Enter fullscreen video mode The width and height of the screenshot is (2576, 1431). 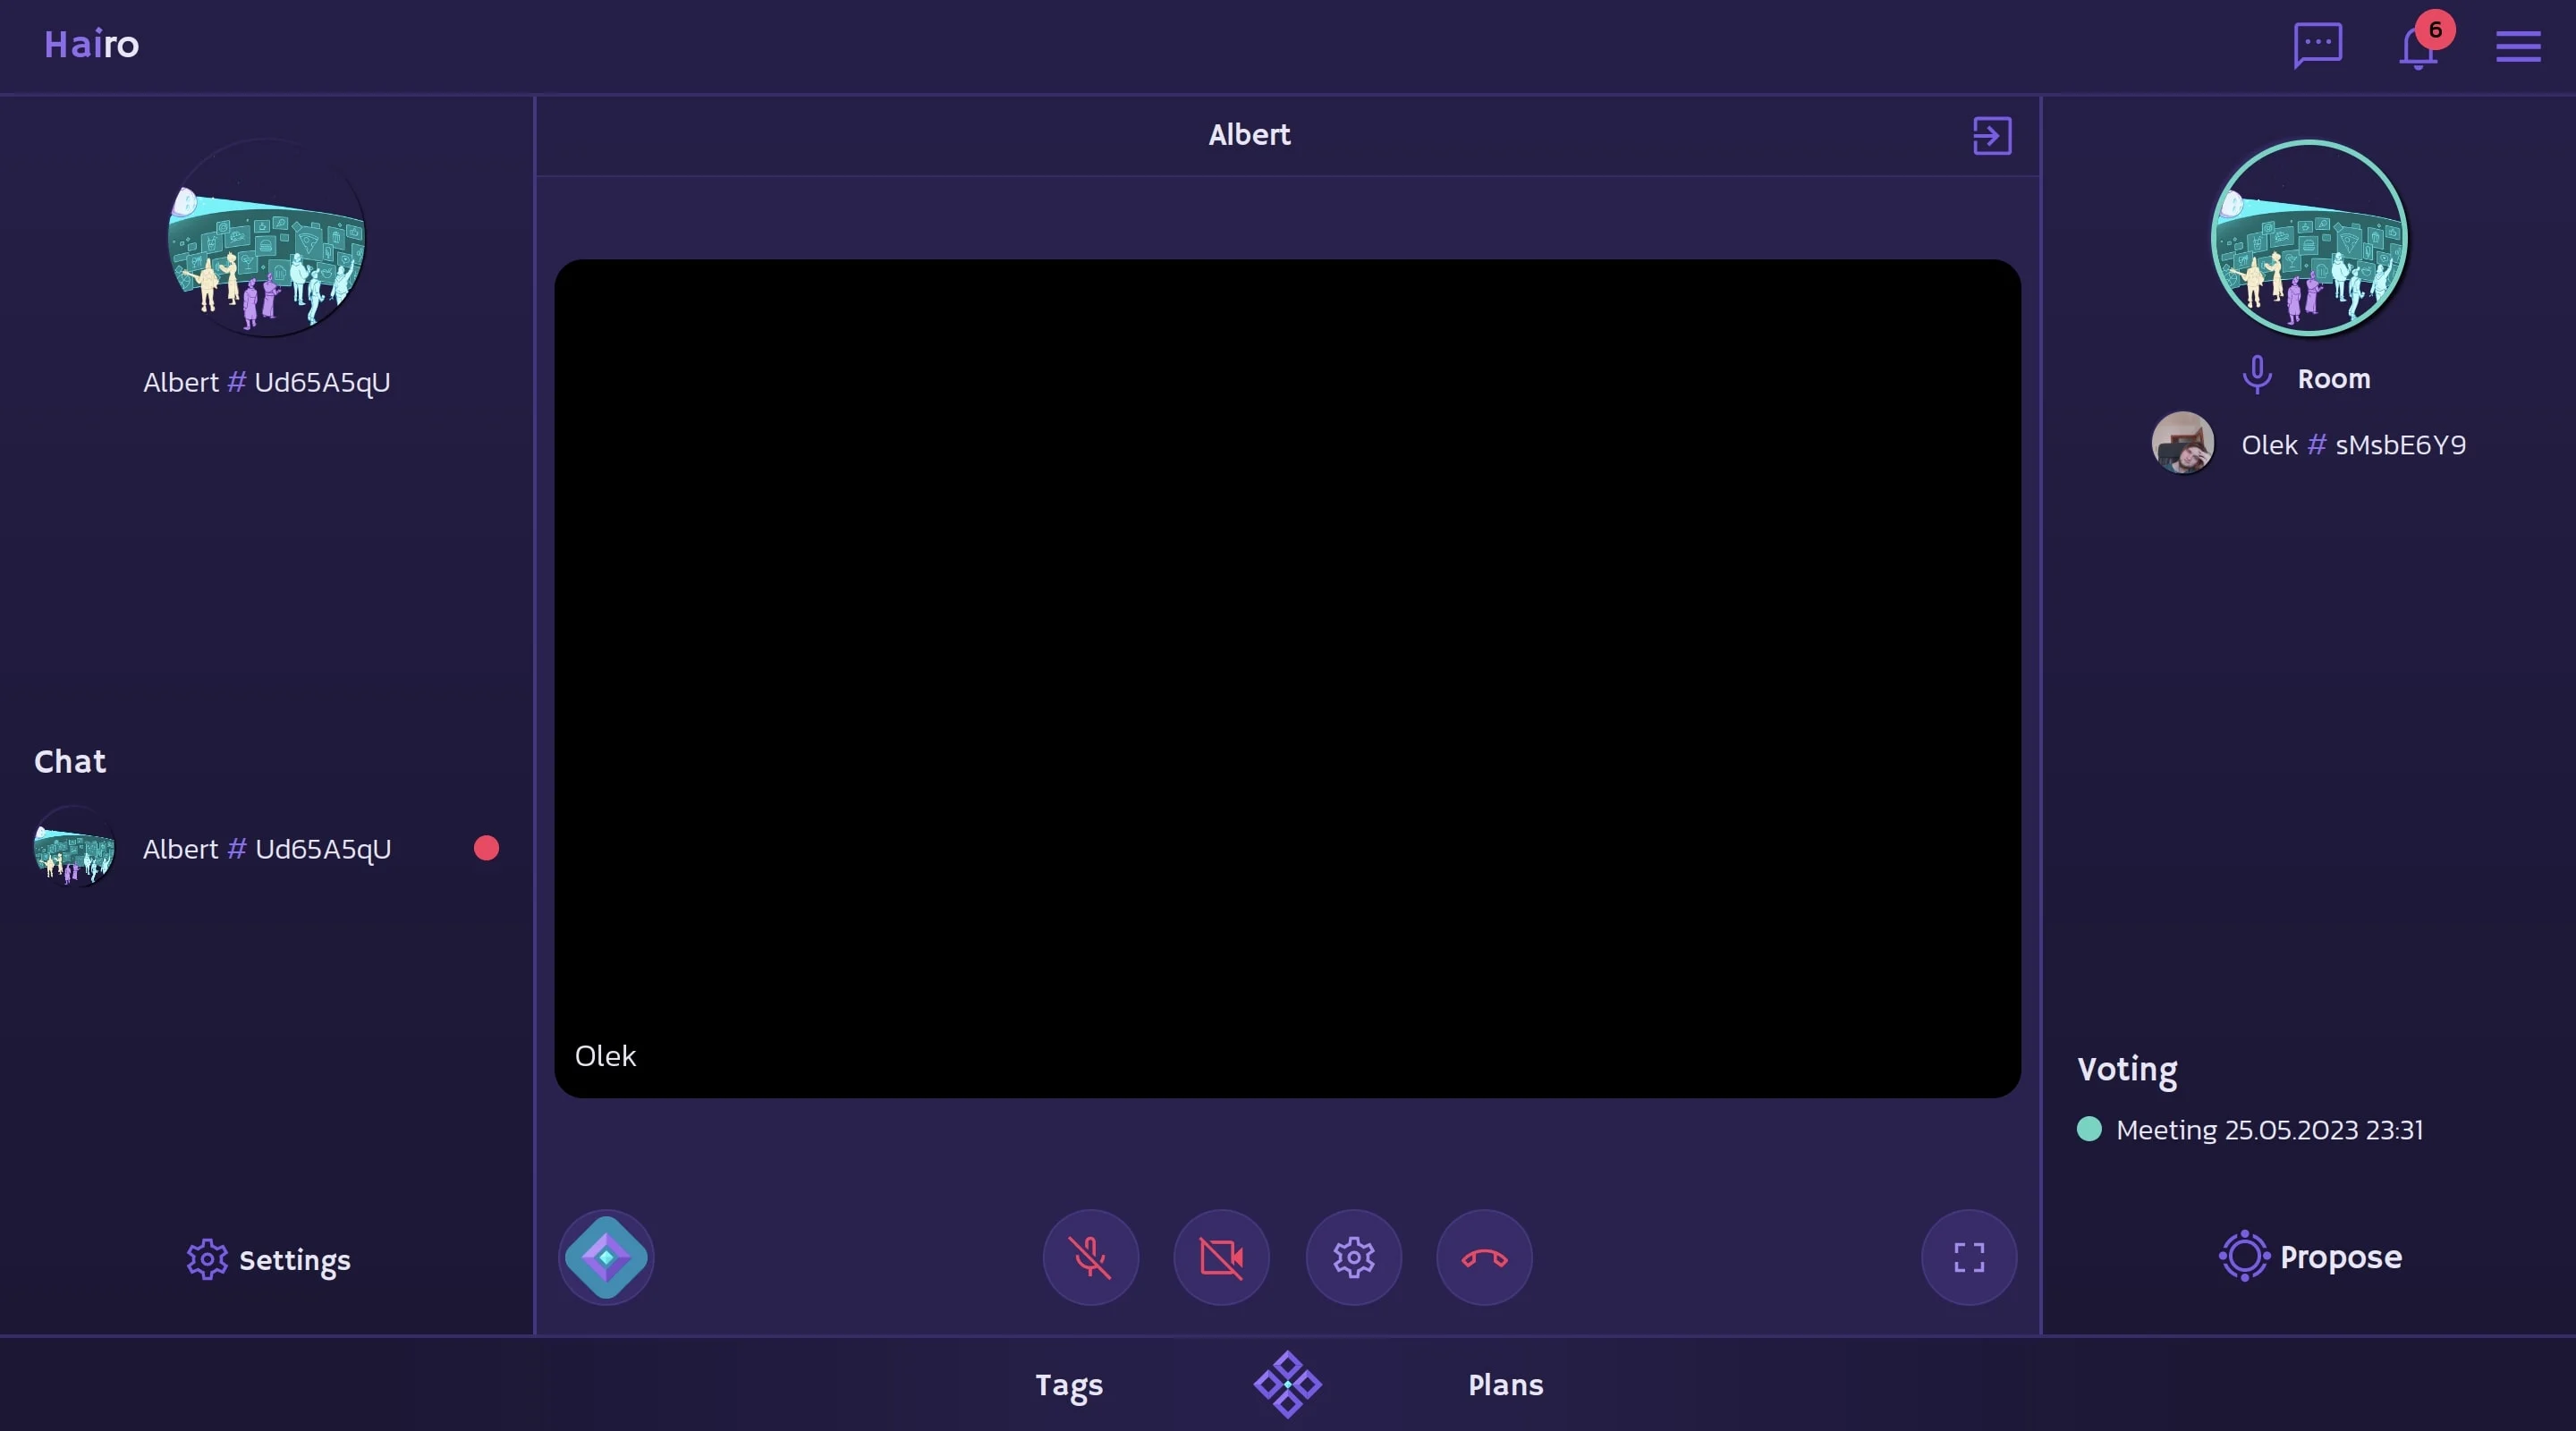coord(1968,1257)
